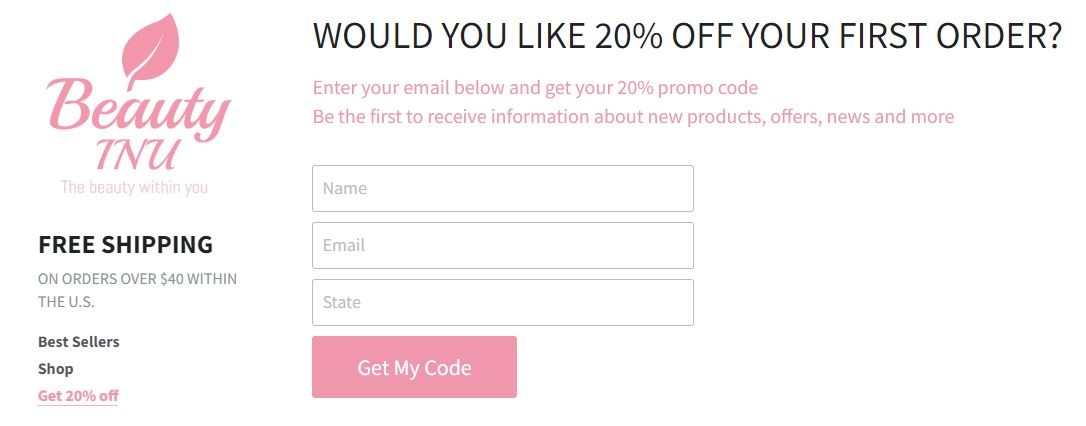Image resolution: width=1086 pixels, height=426 pixels.
Task: Focus the Name input field
Action: pyautogui.click(x=502, y=188)
